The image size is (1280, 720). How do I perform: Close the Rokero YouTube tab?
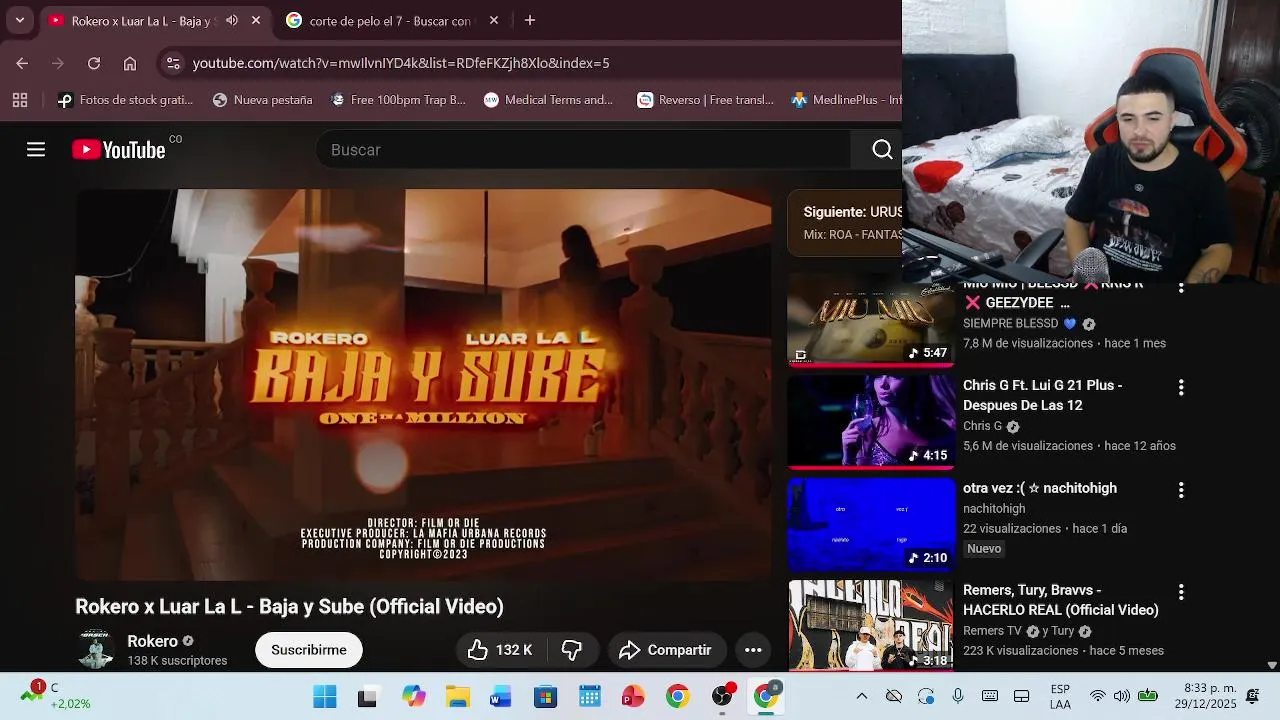pyautogui.click(x=256, y=20)
